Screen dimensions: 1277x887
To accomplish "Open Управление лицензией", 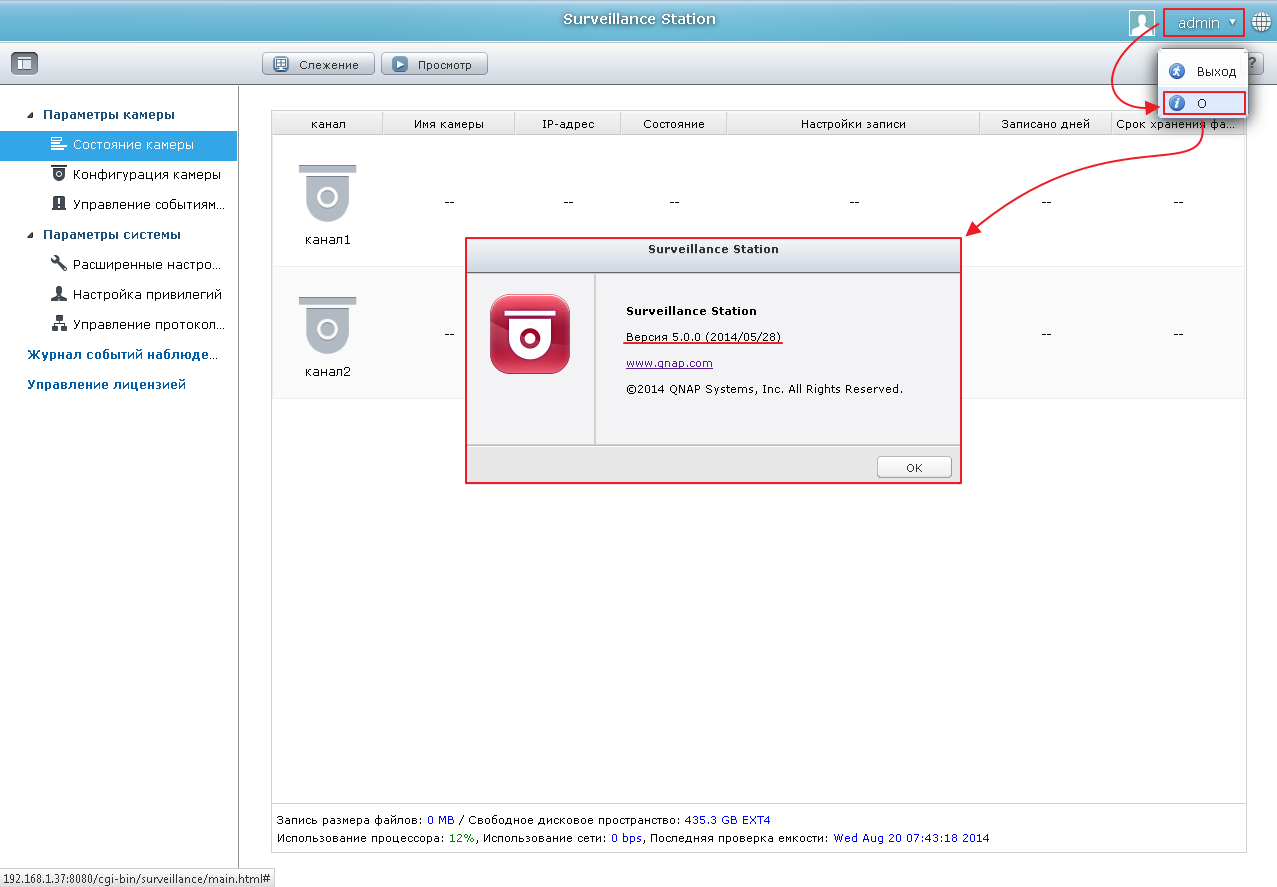I will point(106,384).
